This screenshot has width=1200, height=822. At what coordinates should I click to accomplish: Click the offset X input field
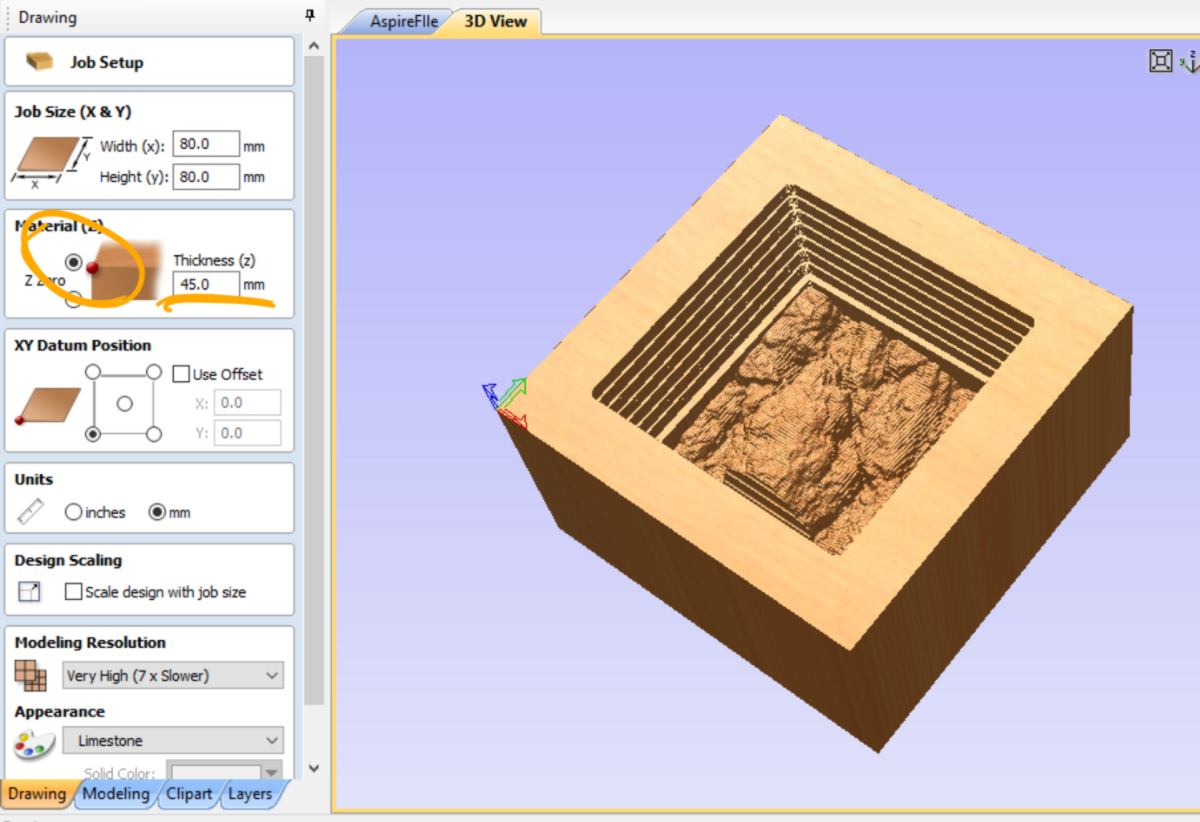point(247,403)
